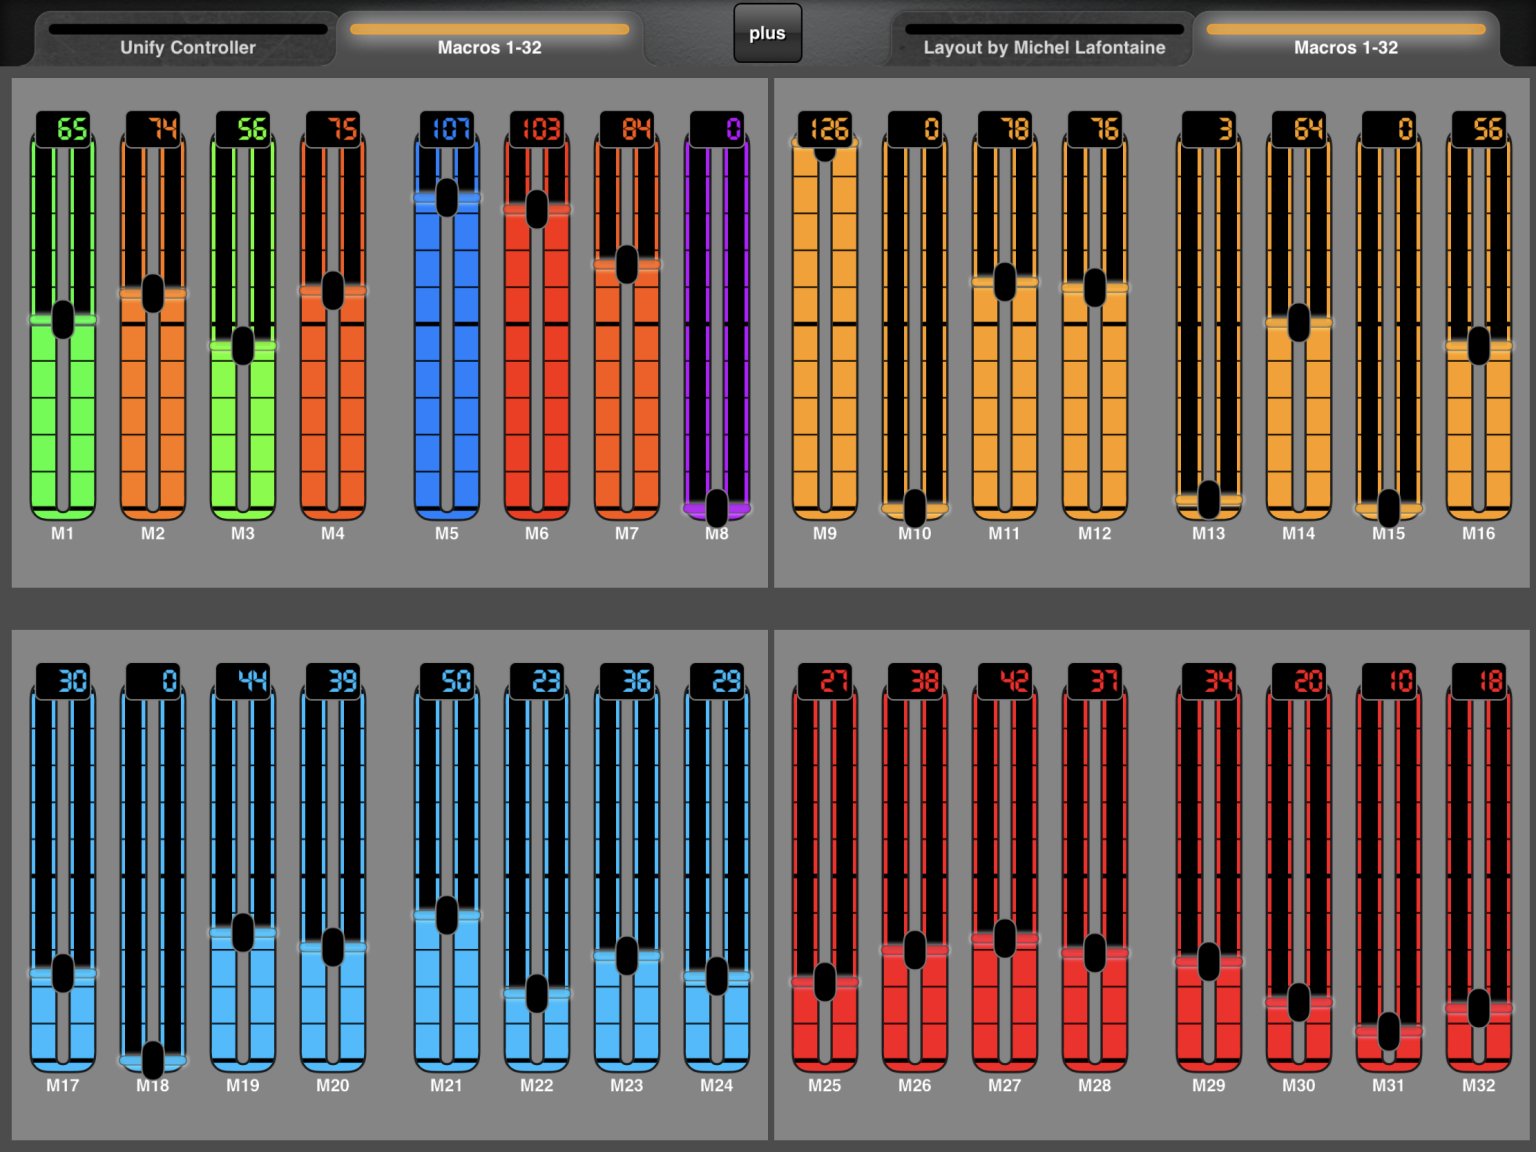Click the M20 label text
Image resolution: width=1536 pixels, height=1152 pixels.
333,1085
